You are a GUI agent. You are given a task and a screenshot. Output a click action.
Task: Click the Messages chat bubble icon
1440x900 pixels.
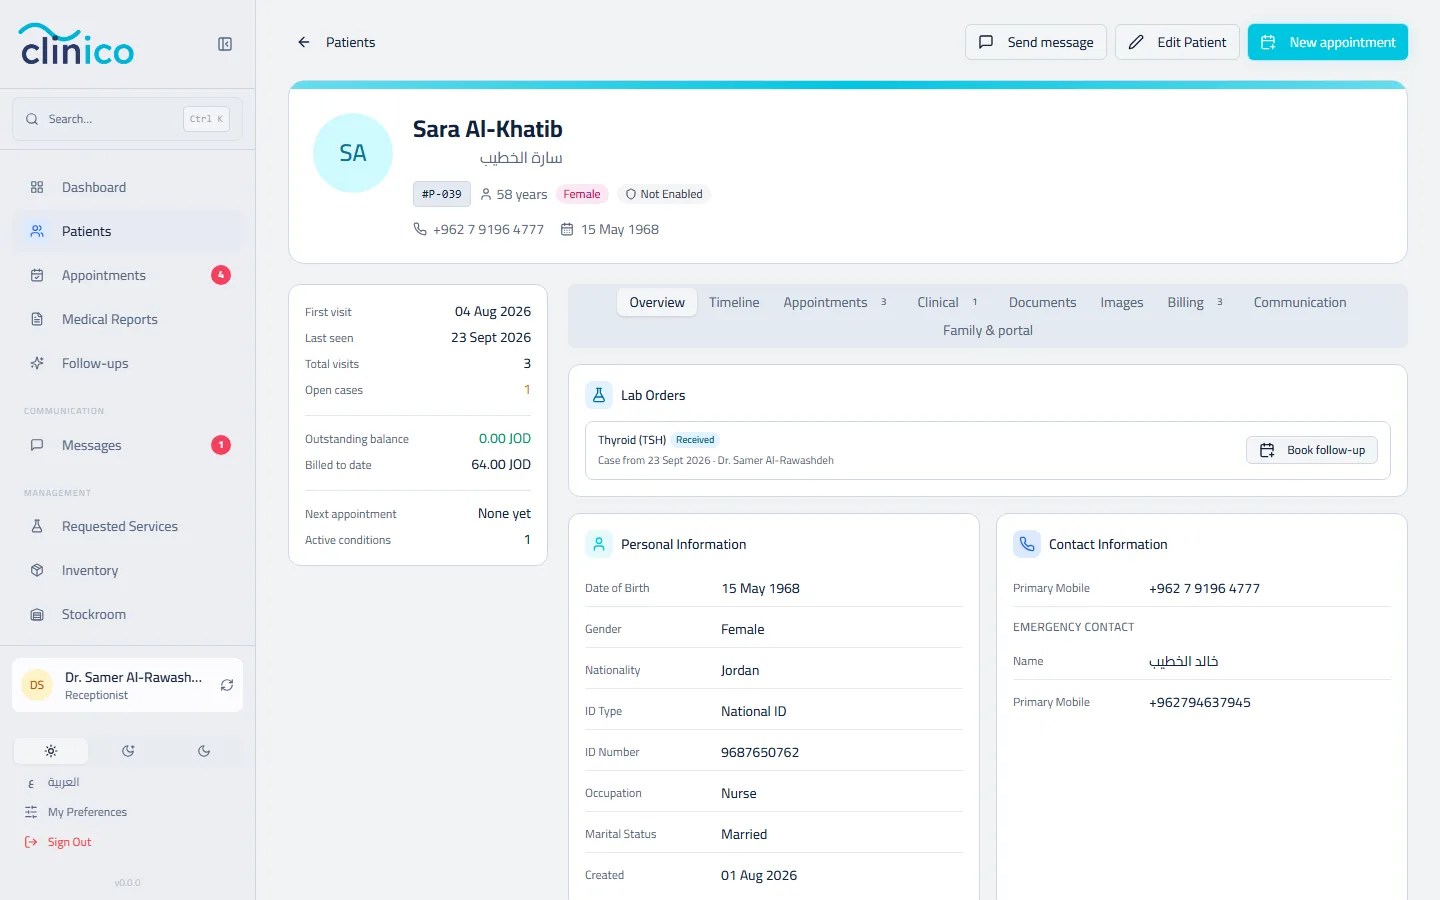coord(37,445)
